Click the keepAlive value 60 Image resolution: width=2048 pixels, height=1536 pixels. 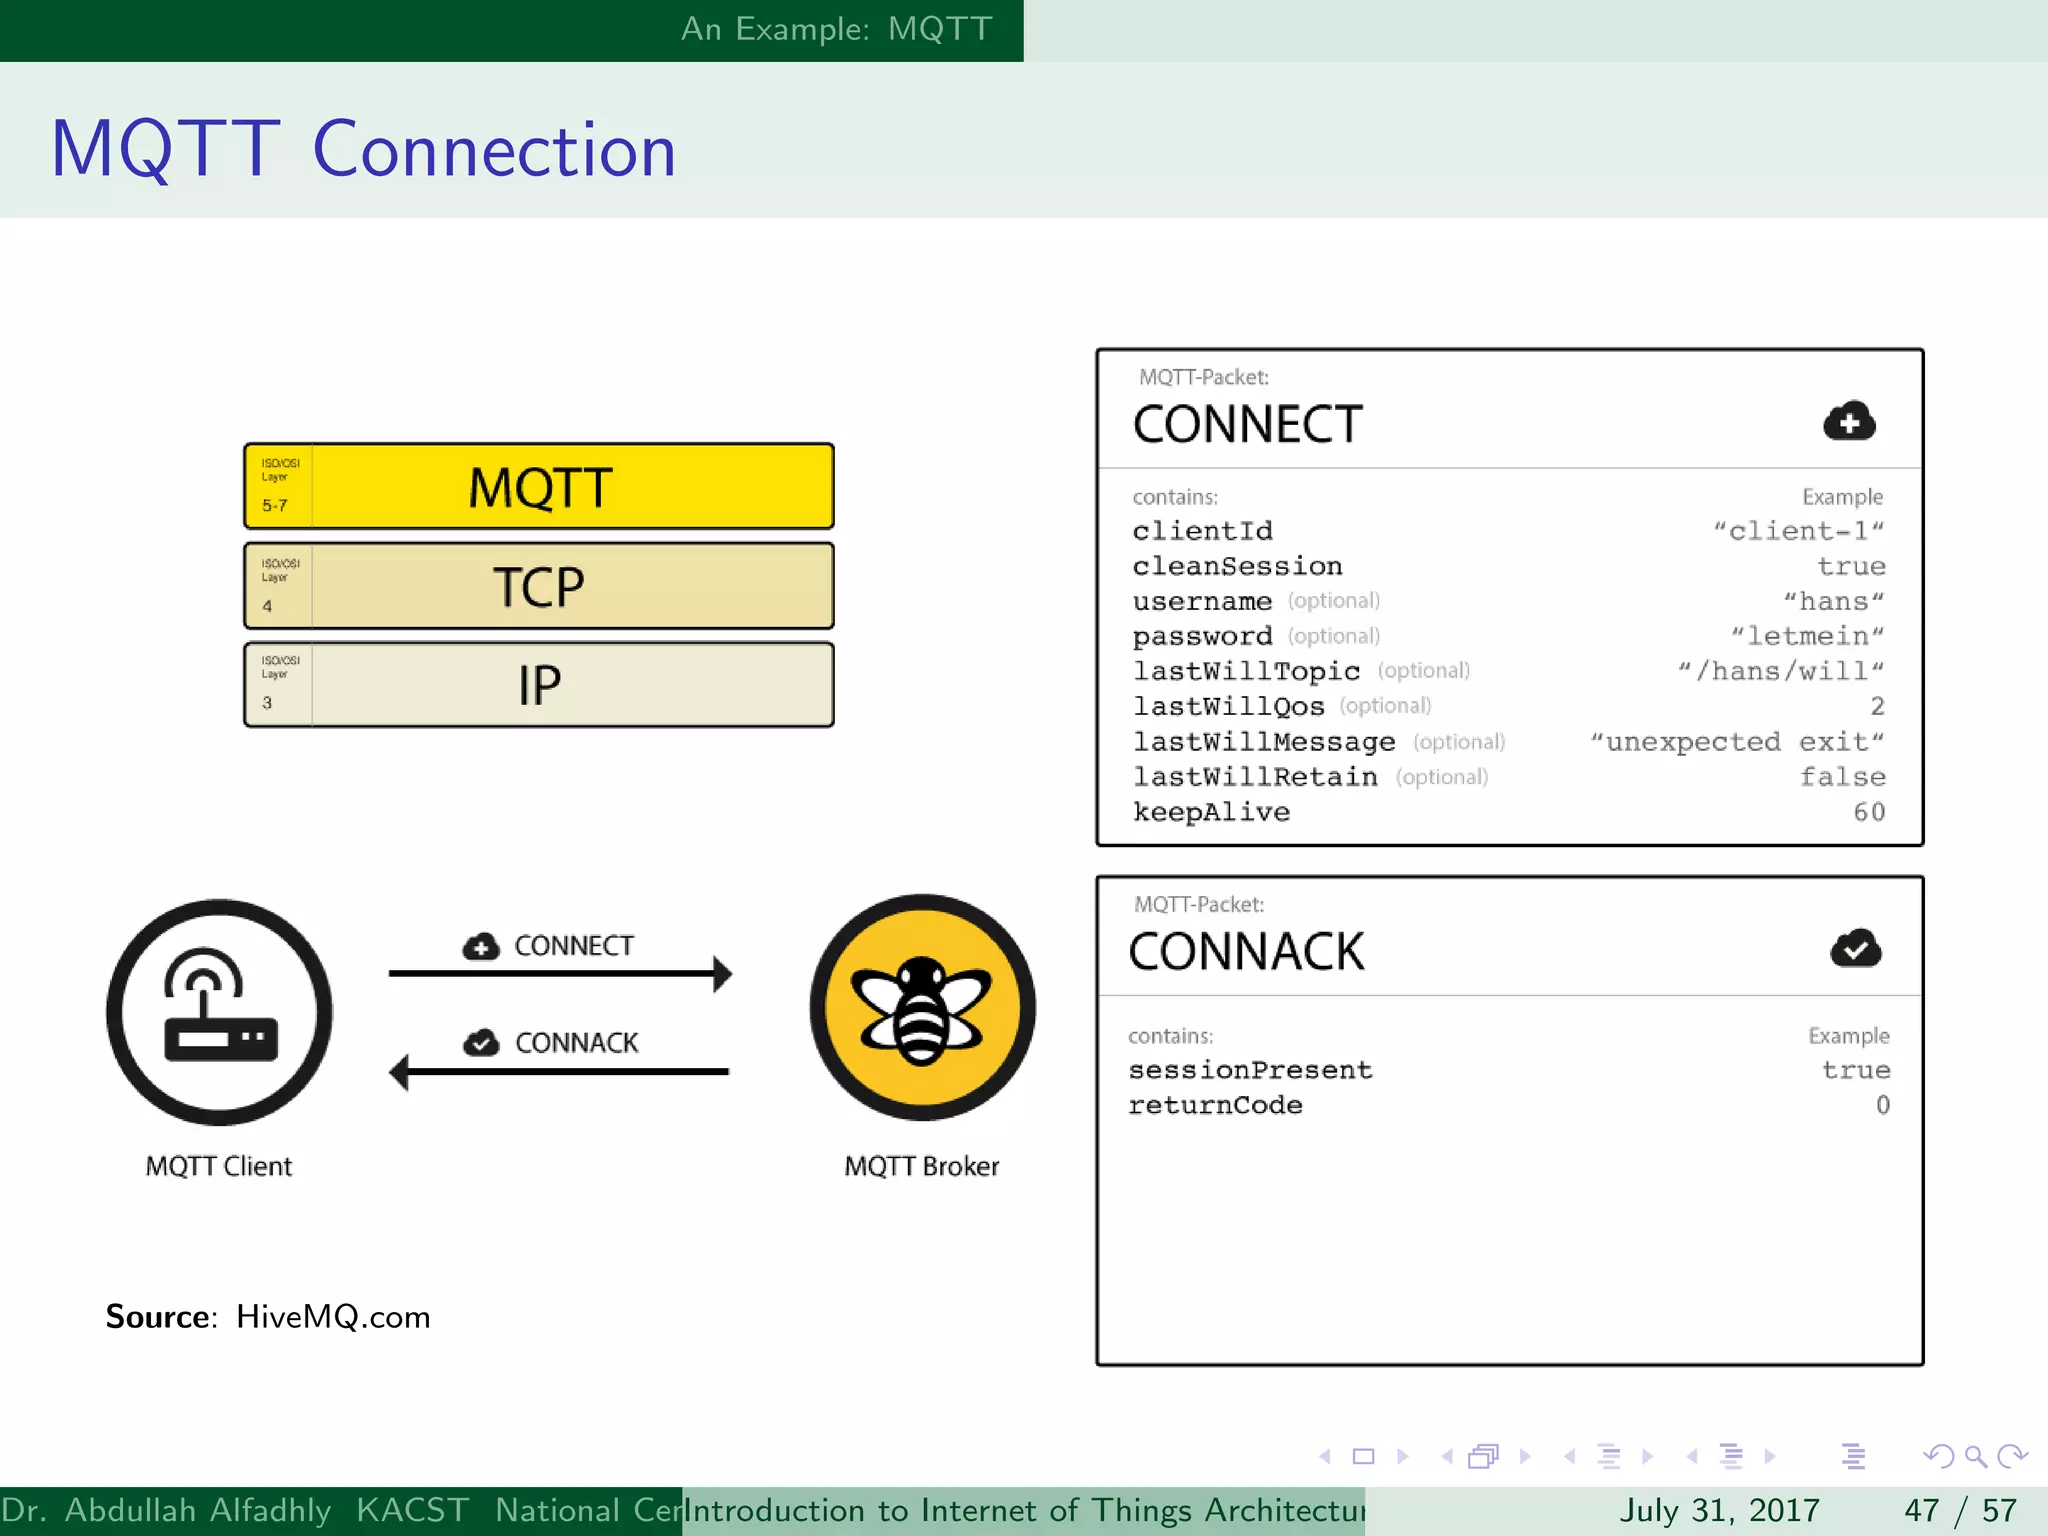tap(1869, 811)
